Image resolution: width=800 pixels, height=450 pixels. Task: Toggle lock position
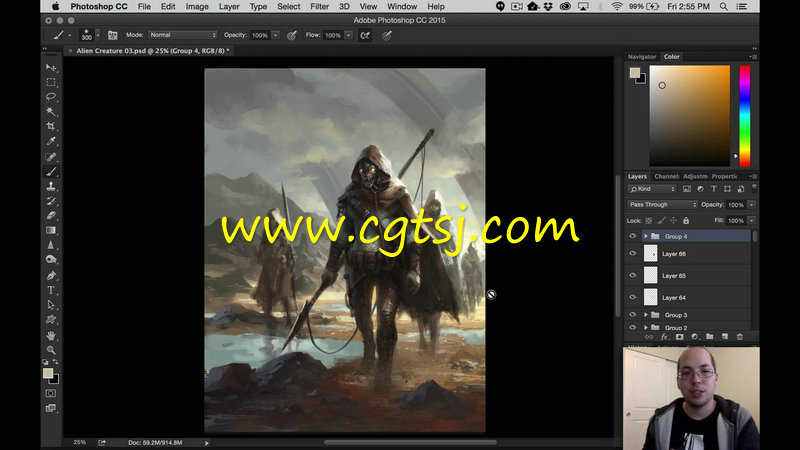(x=673, y=221)
